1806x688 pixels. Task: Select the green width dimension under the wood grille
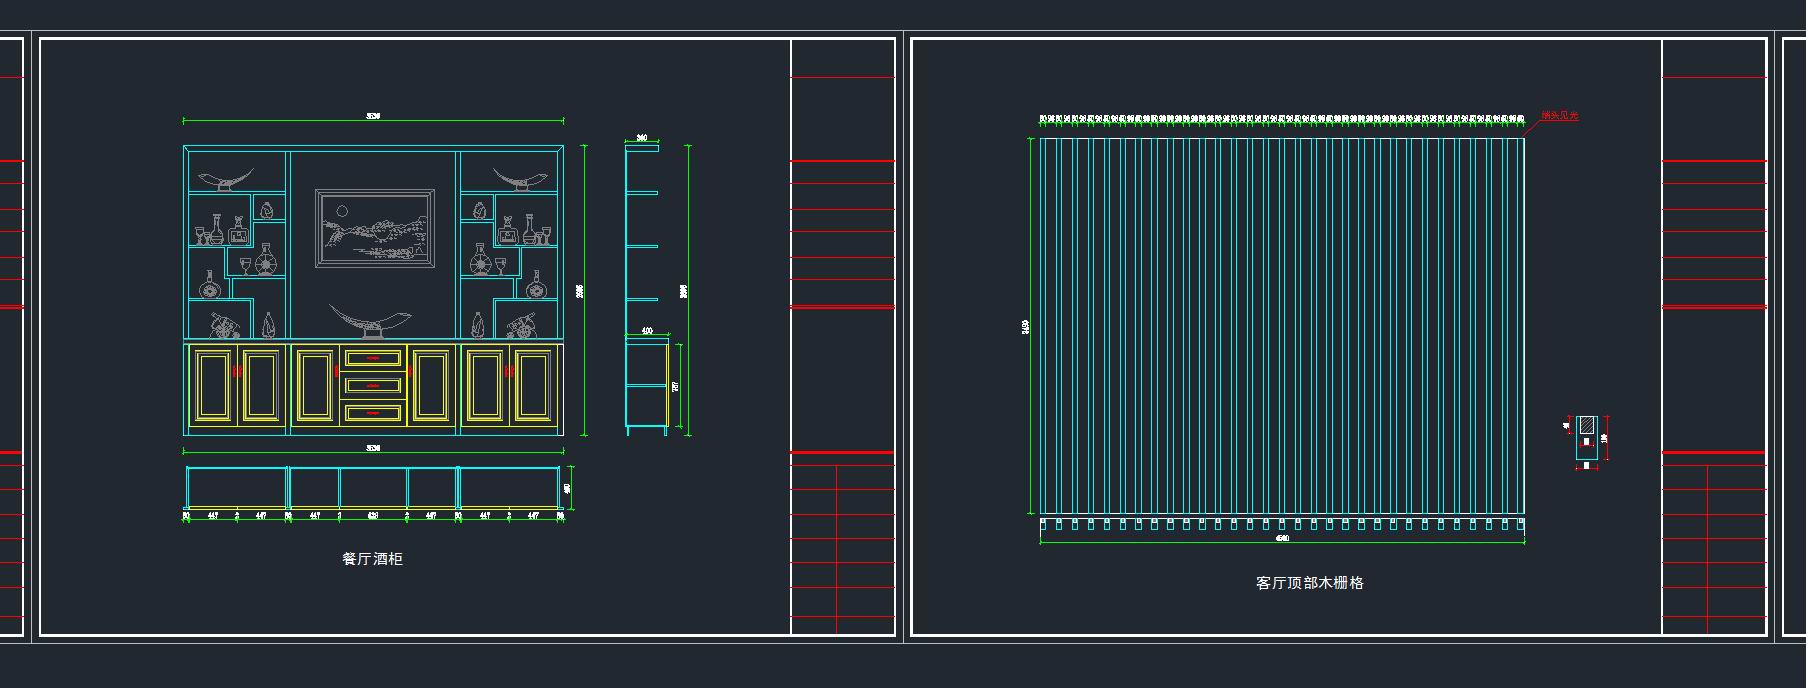1282,542
